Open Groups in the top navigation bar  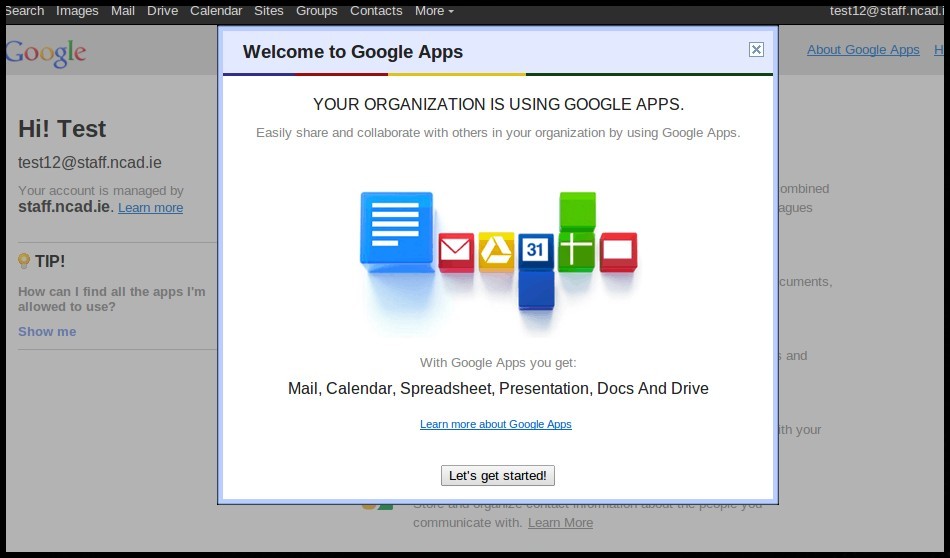pos(316,11)
